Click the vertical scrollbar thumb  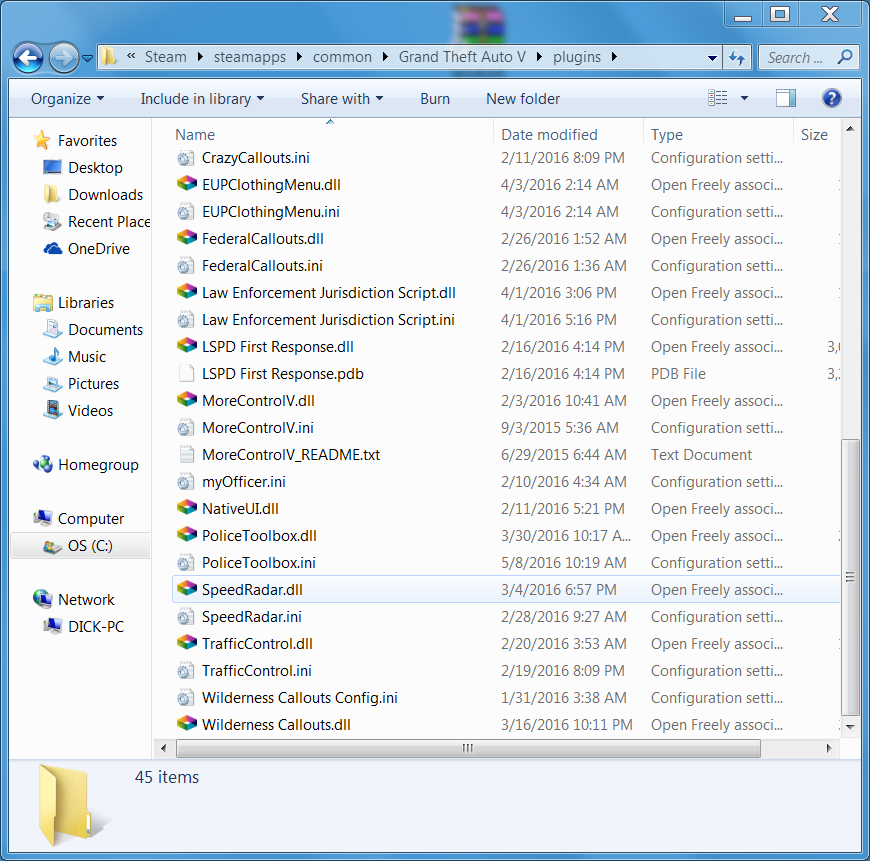click(x=849, y=577)
